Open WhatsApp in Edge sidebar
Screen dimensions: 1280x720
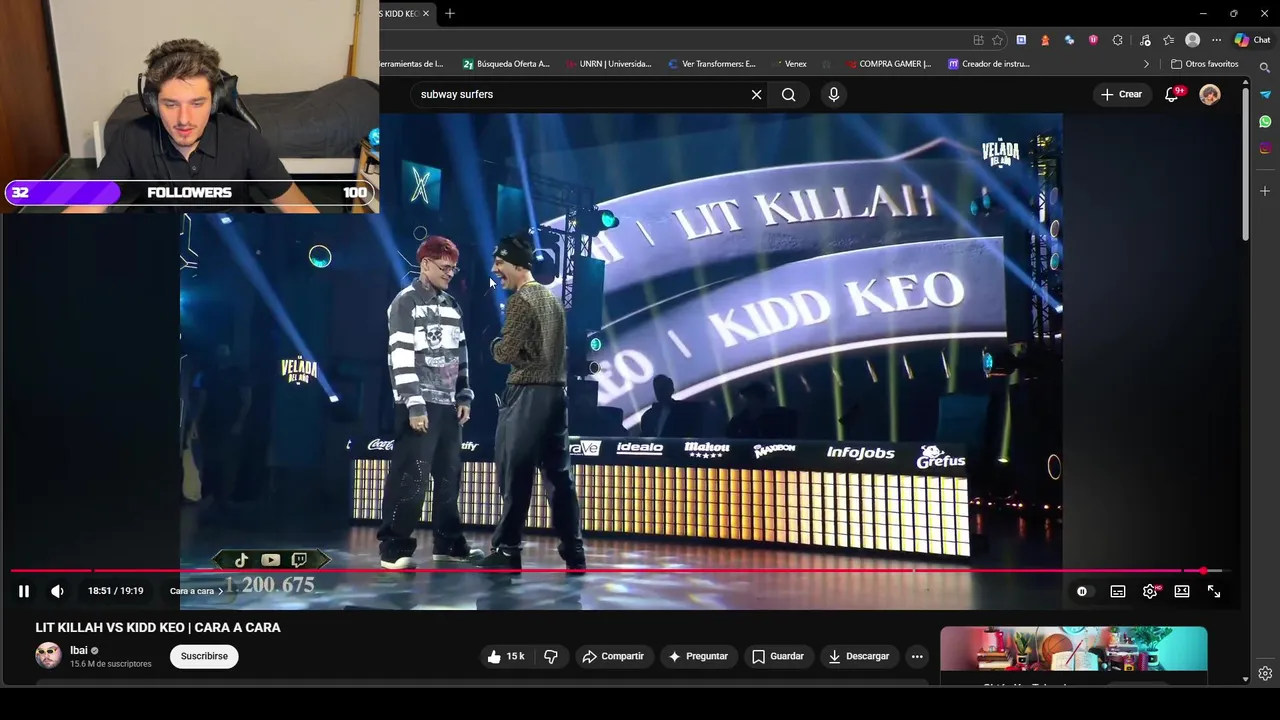click(1265, 121)
